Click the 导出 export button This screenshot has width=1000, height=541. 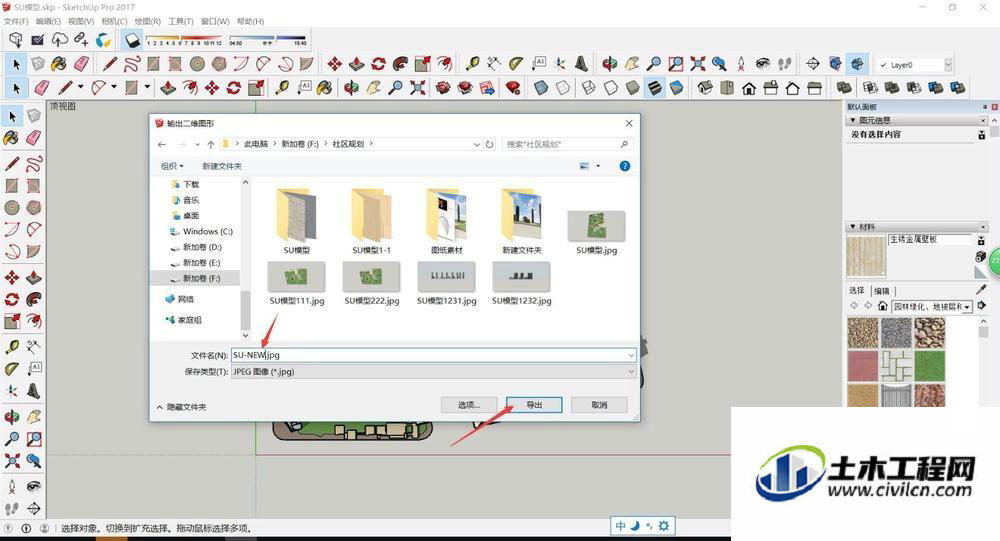pyautogui.click(x=534, y=405)
